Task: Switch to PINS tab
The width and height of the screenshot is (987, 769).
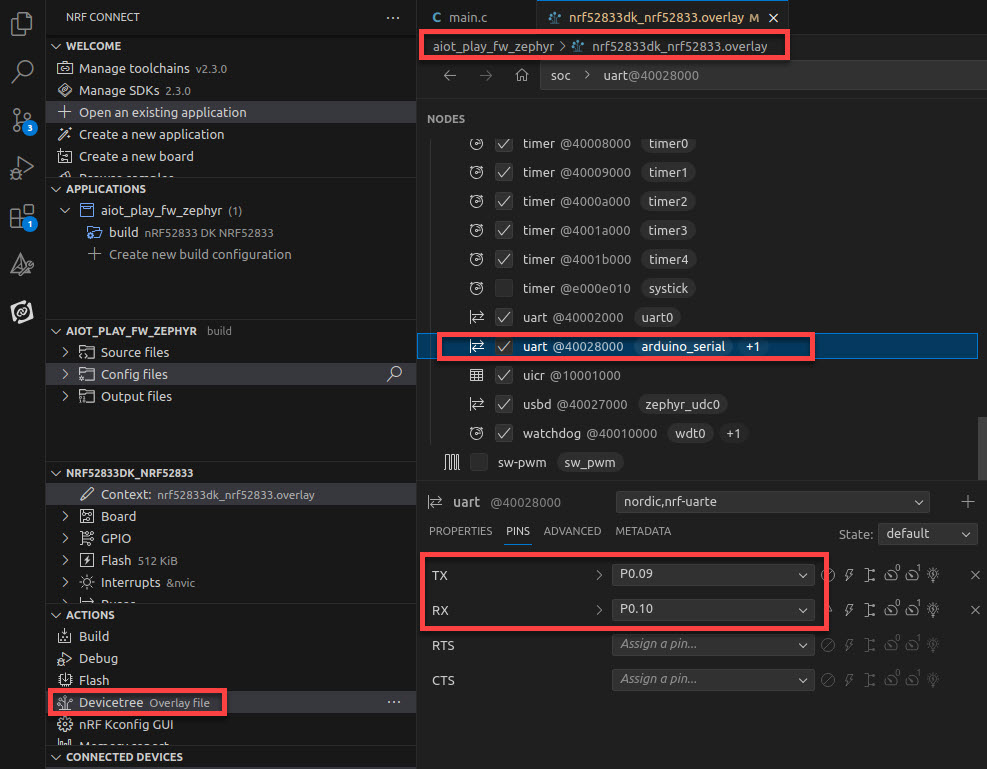Action: point(517,531)
